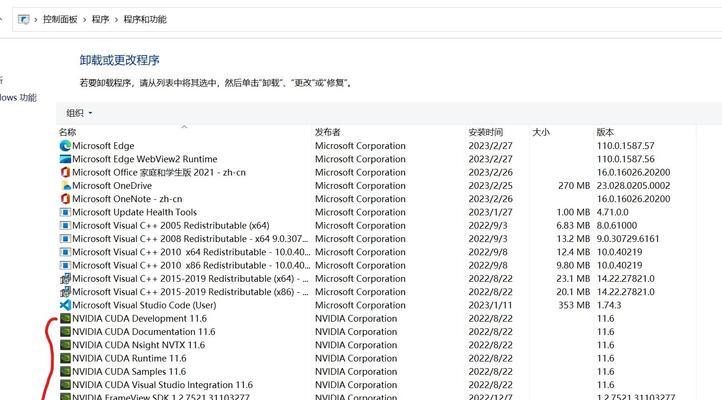The image size is (722, 400).
Task: Click the Visual C++ 2010 x64 icon
Action: pos(65,252)
